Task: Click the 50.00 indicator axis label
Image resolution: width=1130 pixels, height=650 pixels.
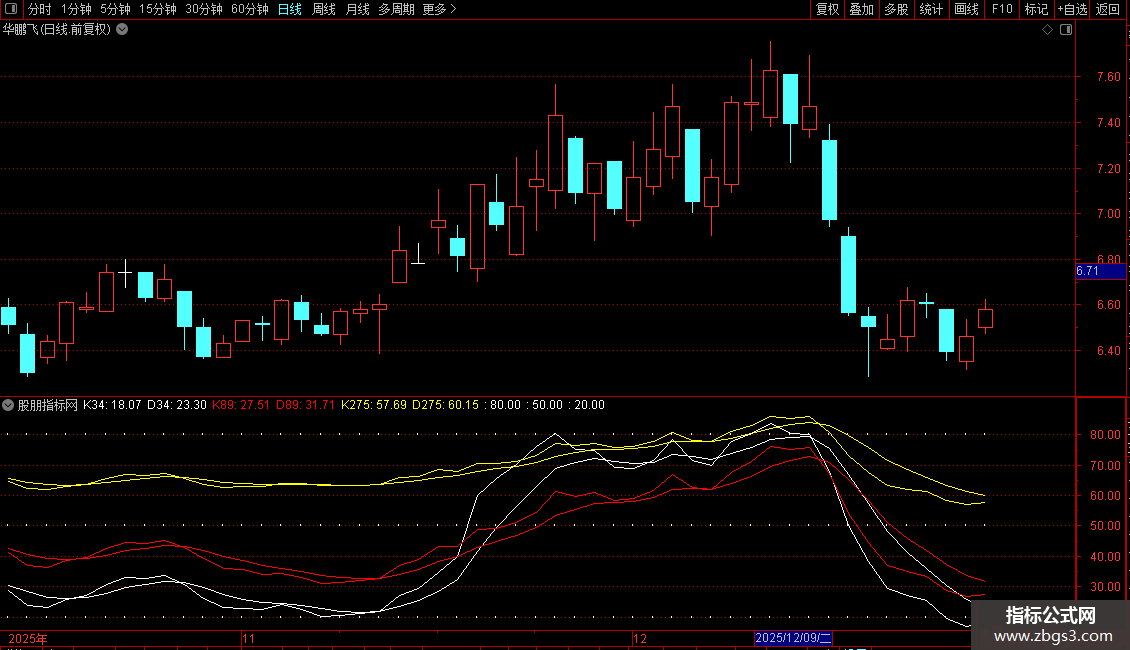Action: [1105, 525]
